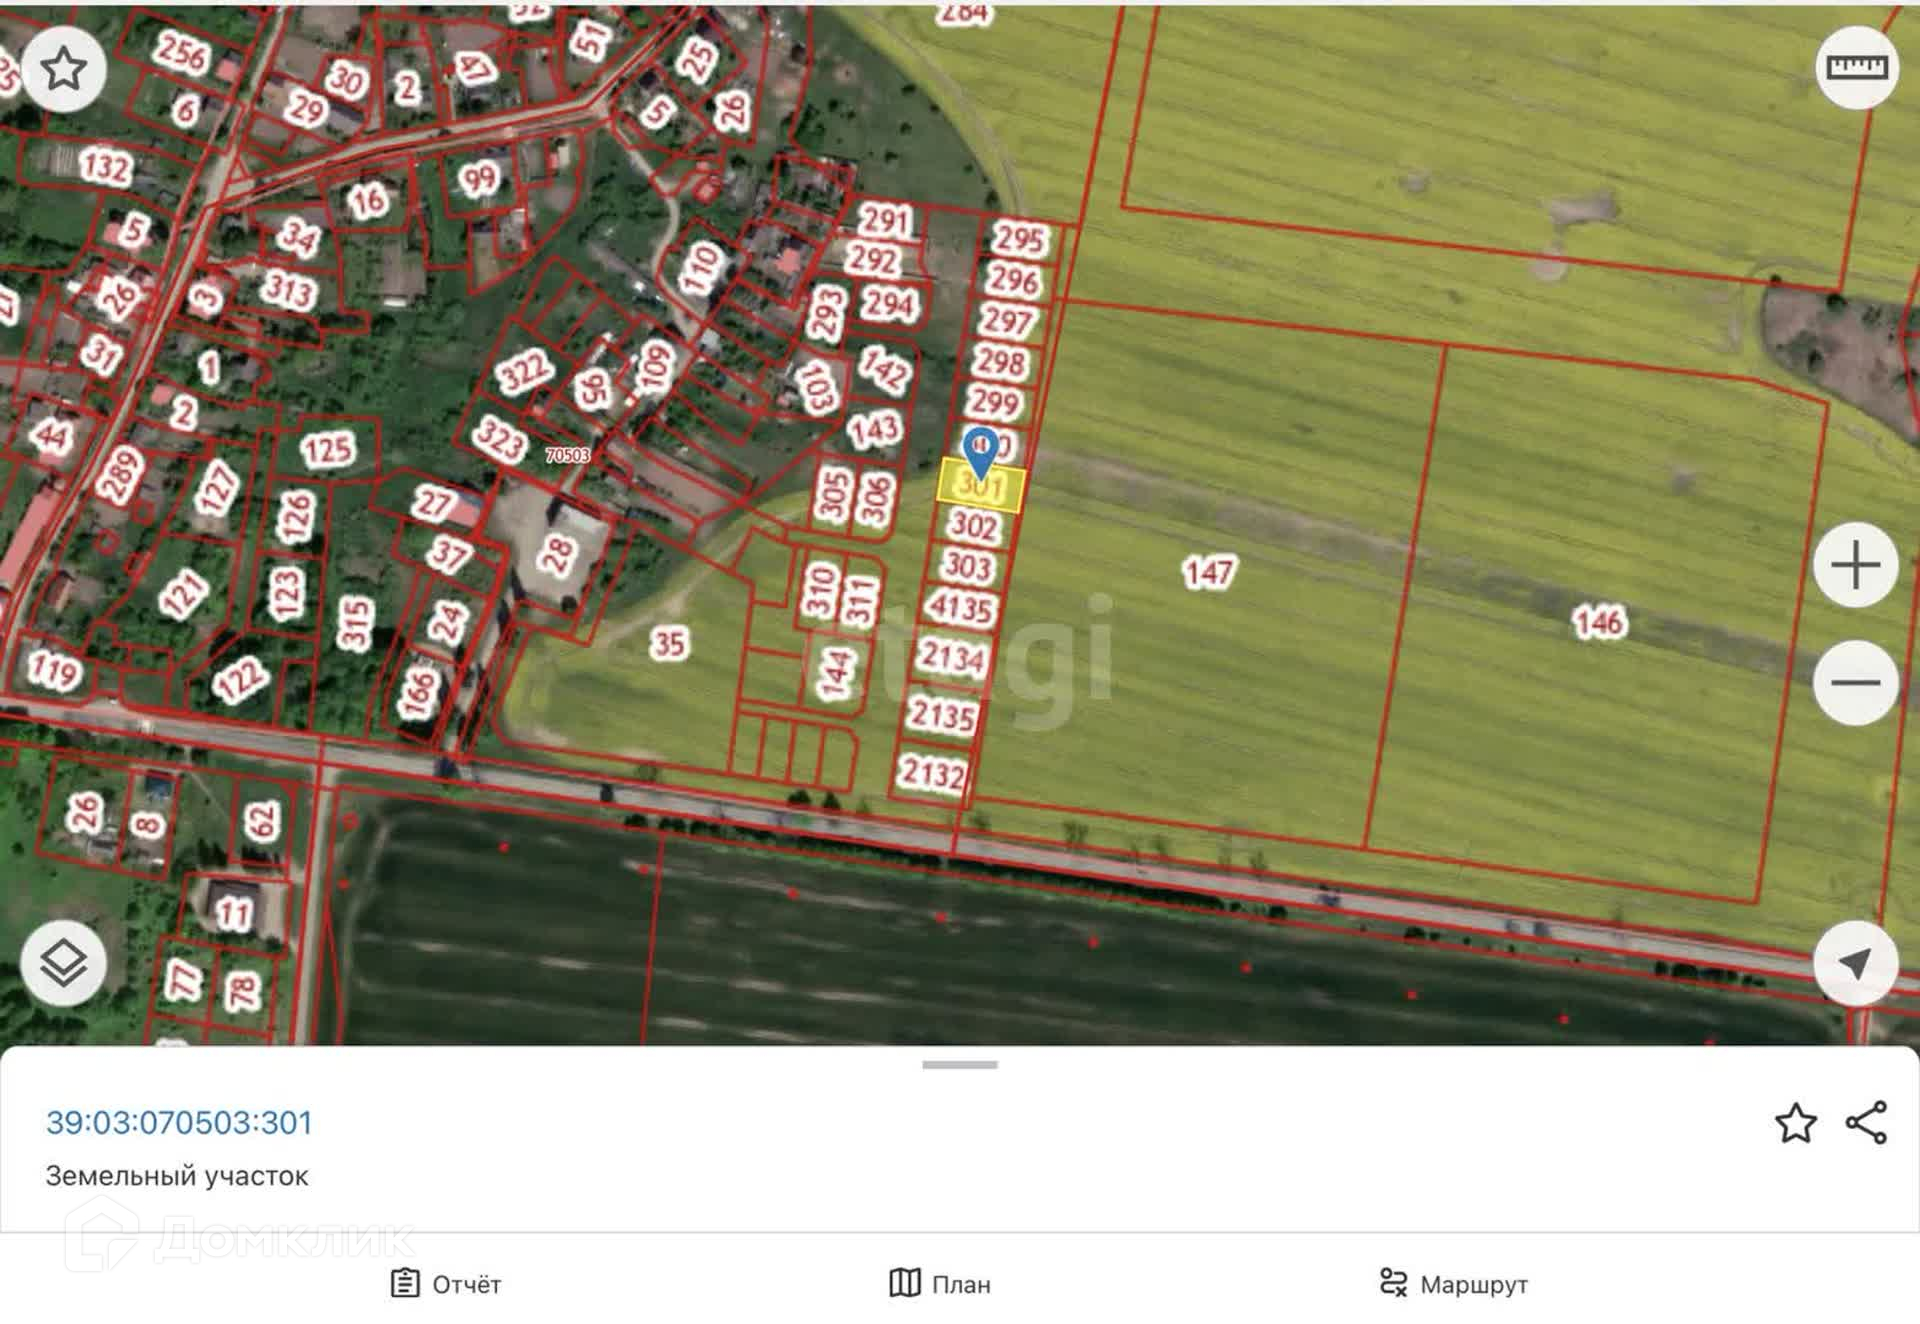Select parcel 146 in the field
The width and height of the screenshot is (1920, 1324).
coord(1599,622)
